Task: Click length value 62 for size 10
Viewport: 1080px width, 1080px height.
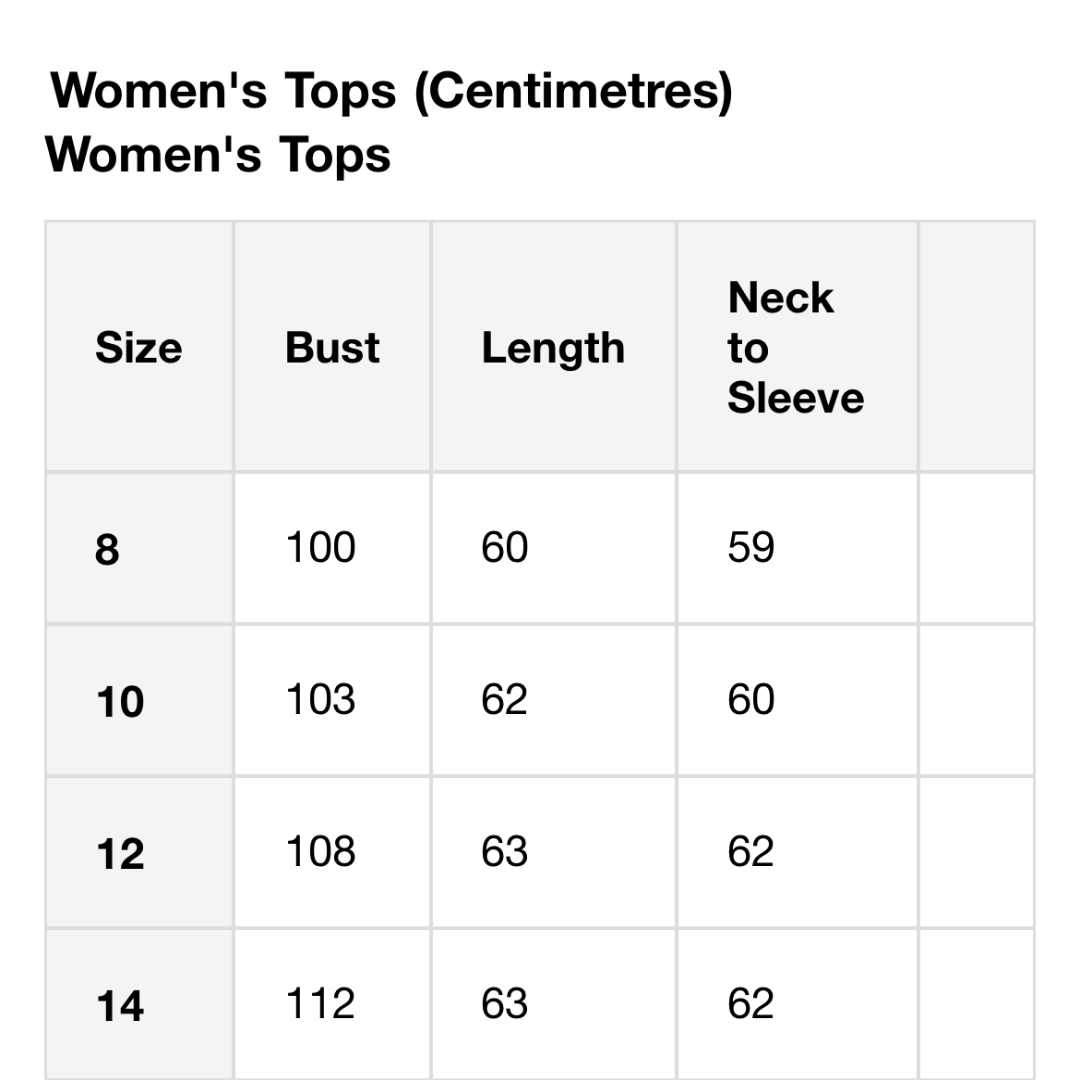Action: [x=504, y=700]
